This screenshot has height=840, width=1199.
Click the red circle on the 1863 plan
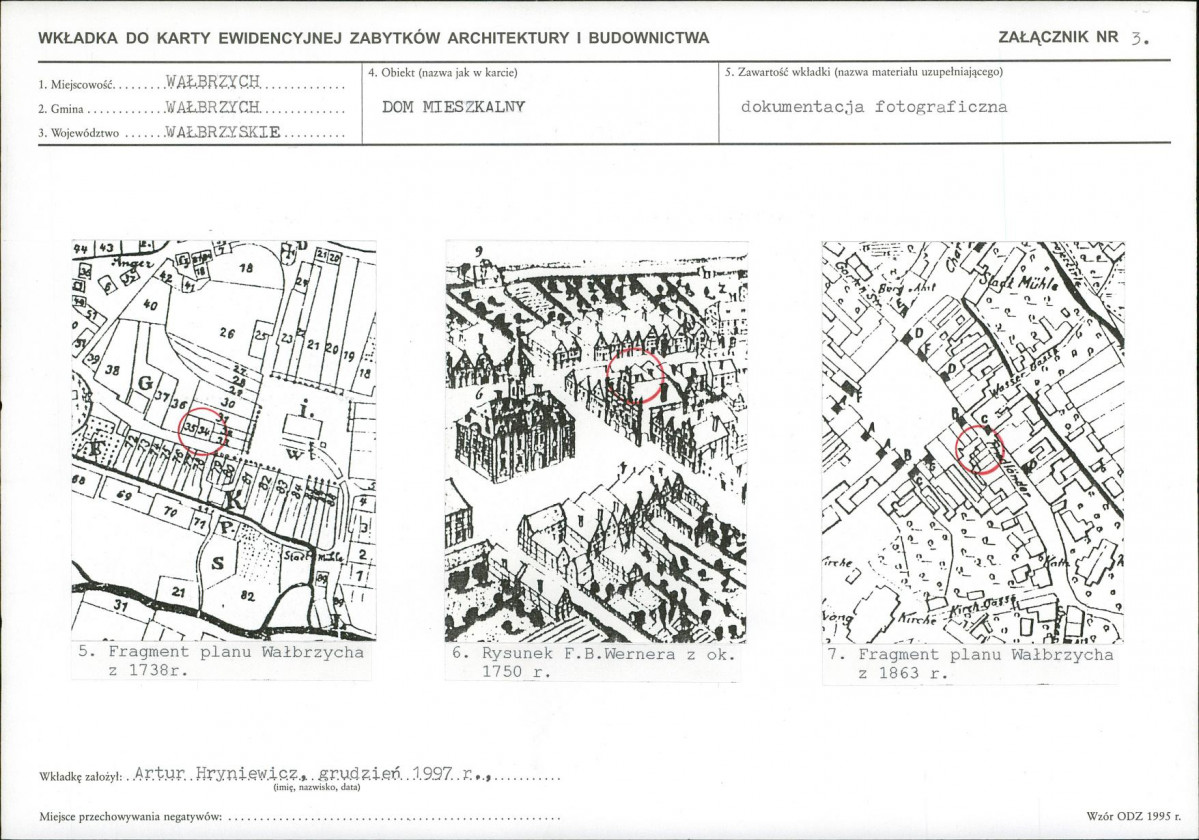point(980,451)
